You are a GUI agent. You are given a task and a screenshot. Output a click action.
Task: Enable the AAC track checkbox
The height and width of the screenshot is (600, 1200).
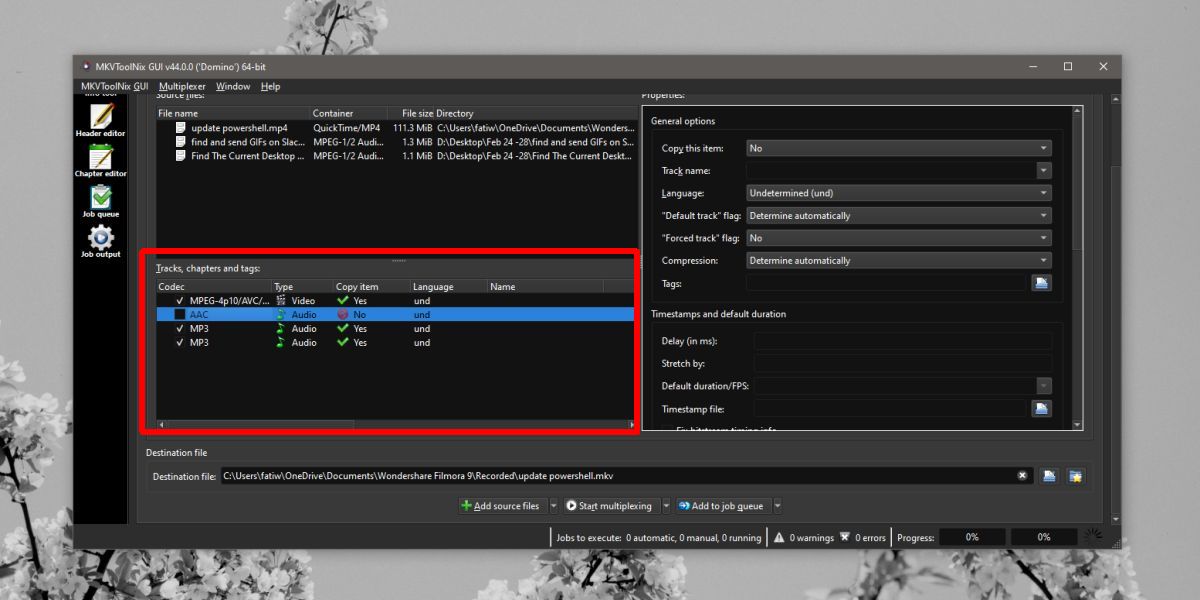point(180,314)
